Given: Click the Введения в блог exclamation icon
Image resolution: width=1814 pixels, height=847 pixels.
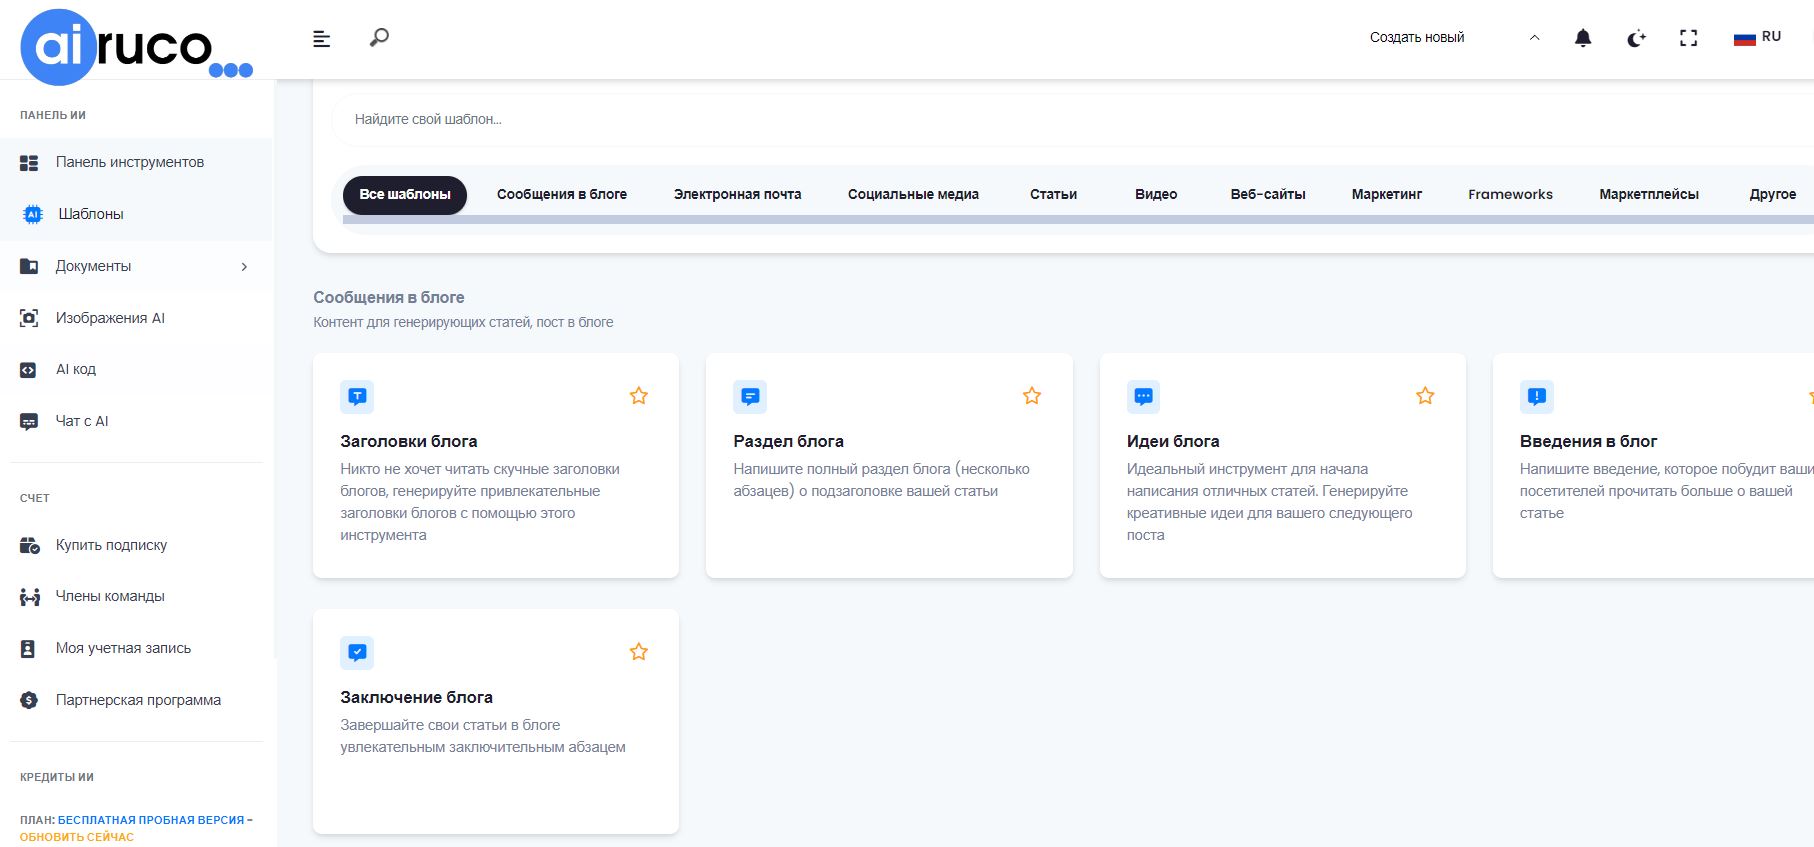Looking at the screenshot, I should [x=1537, y=397].
